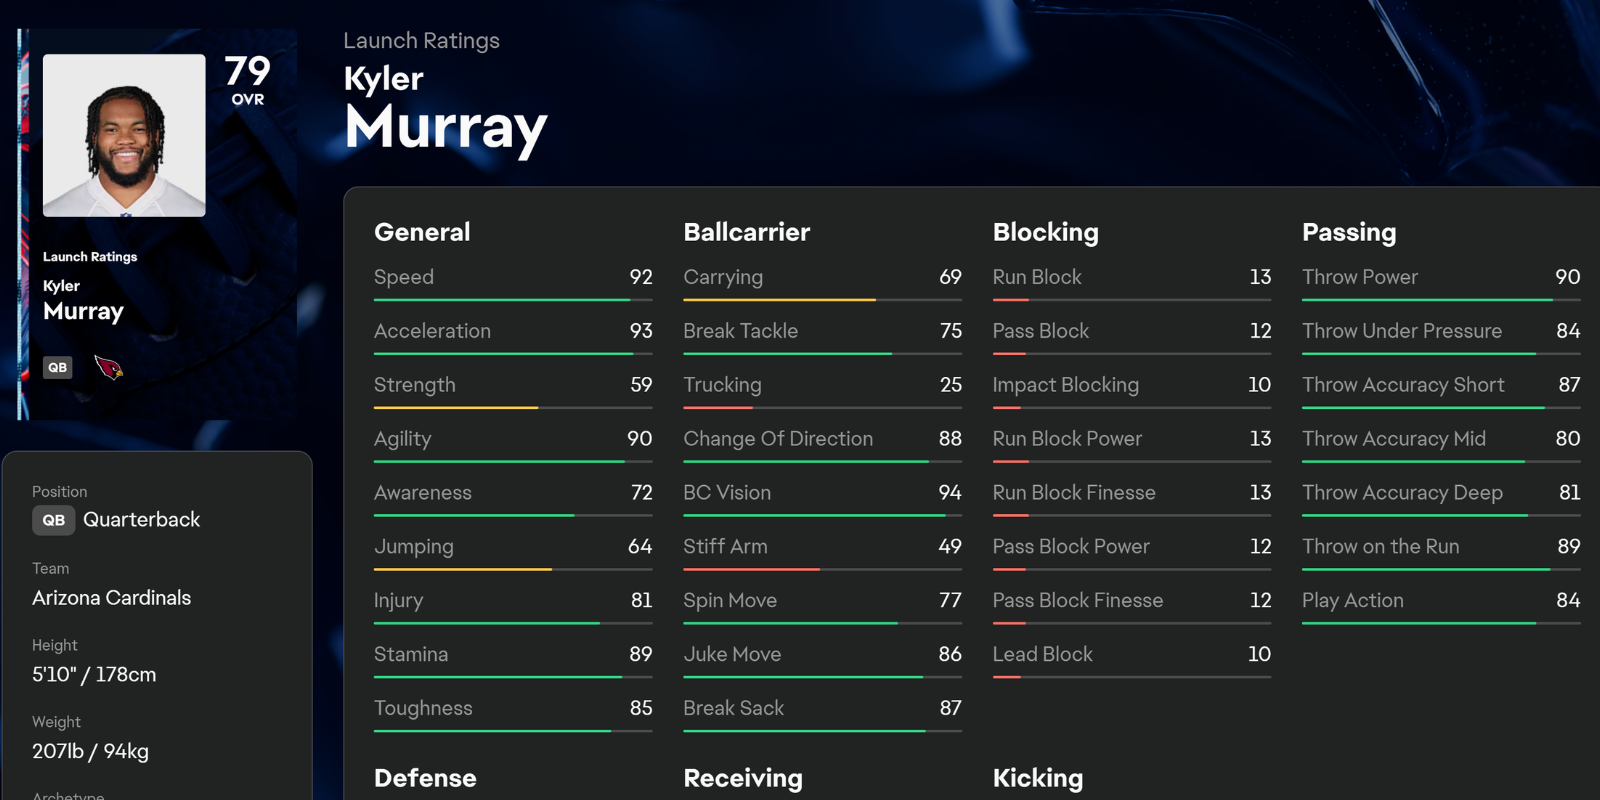This screenshot has width=1600, height=800.
Task: Click the Blocking category heading
Action: tap(1045, 232)
